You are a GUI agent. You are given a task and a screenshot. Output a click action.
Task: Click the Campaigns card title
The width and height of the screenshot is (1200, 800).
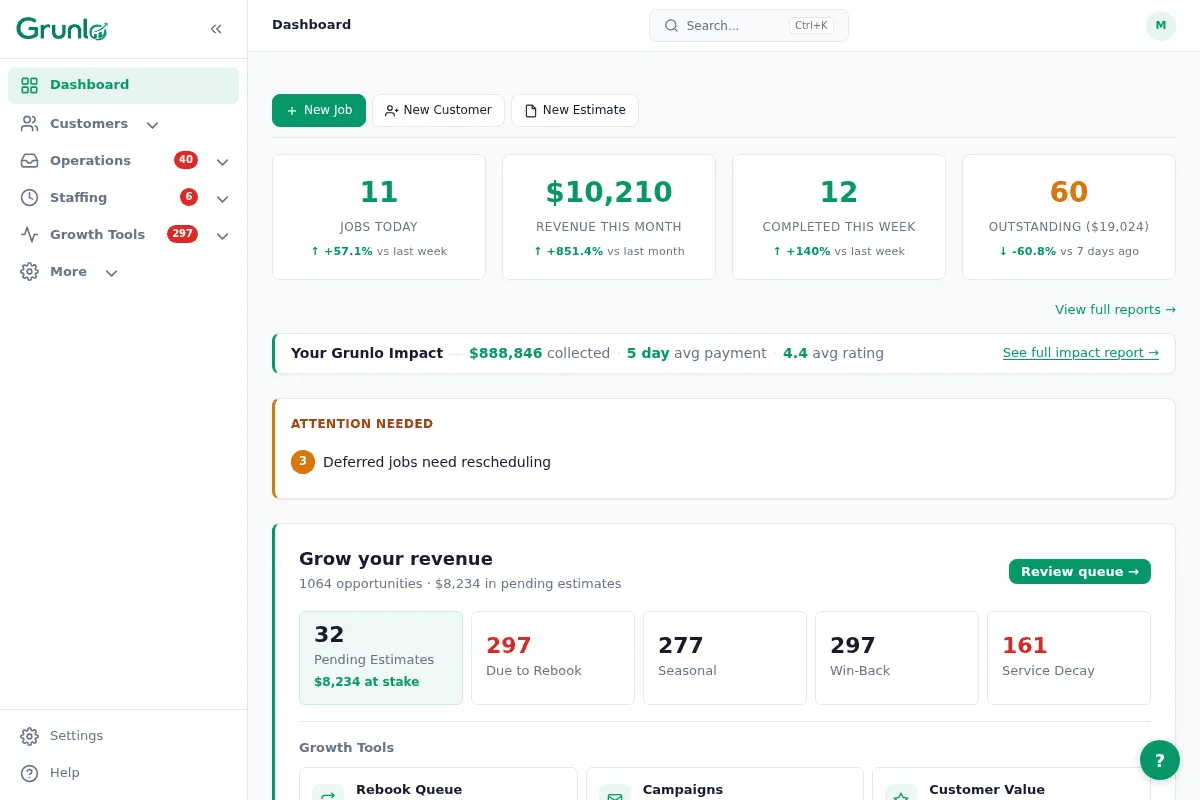(x=683, y=790)
